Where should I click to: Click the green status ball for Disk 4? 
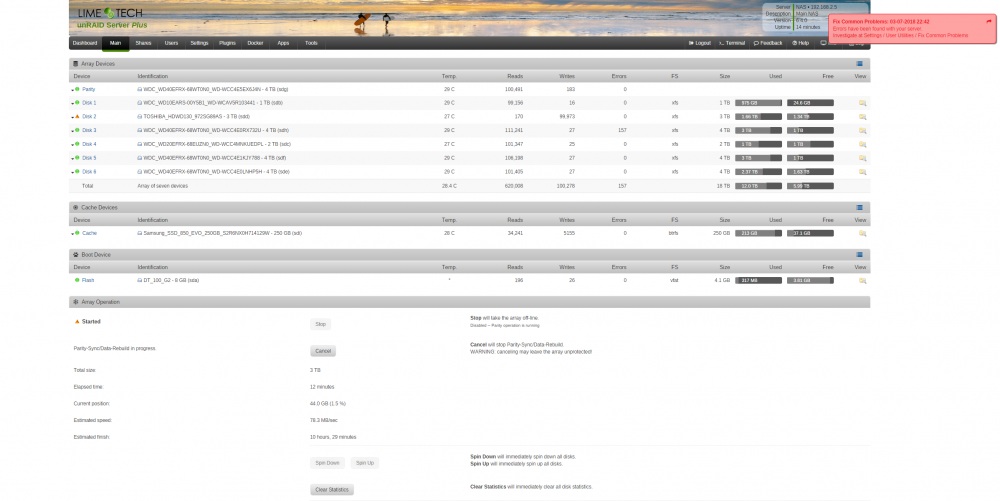[77, 144]
